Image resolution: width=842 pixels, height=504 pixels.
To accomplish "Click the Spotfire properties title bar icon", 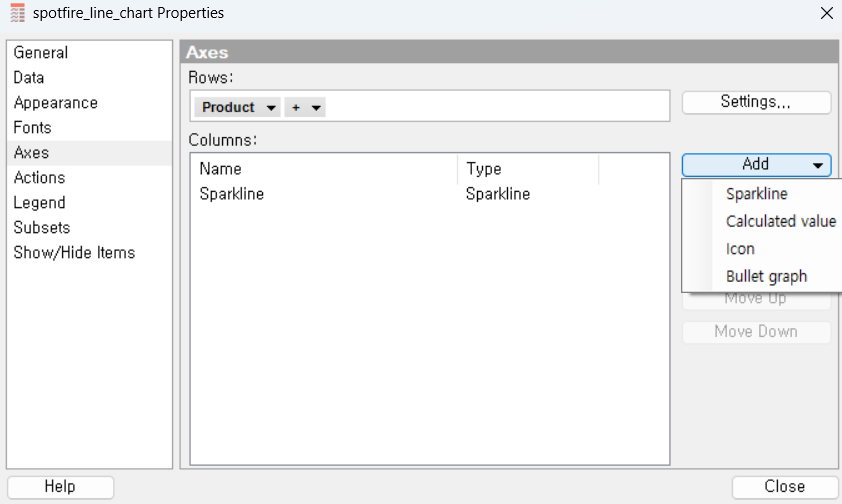I will (x=17, y=13).
